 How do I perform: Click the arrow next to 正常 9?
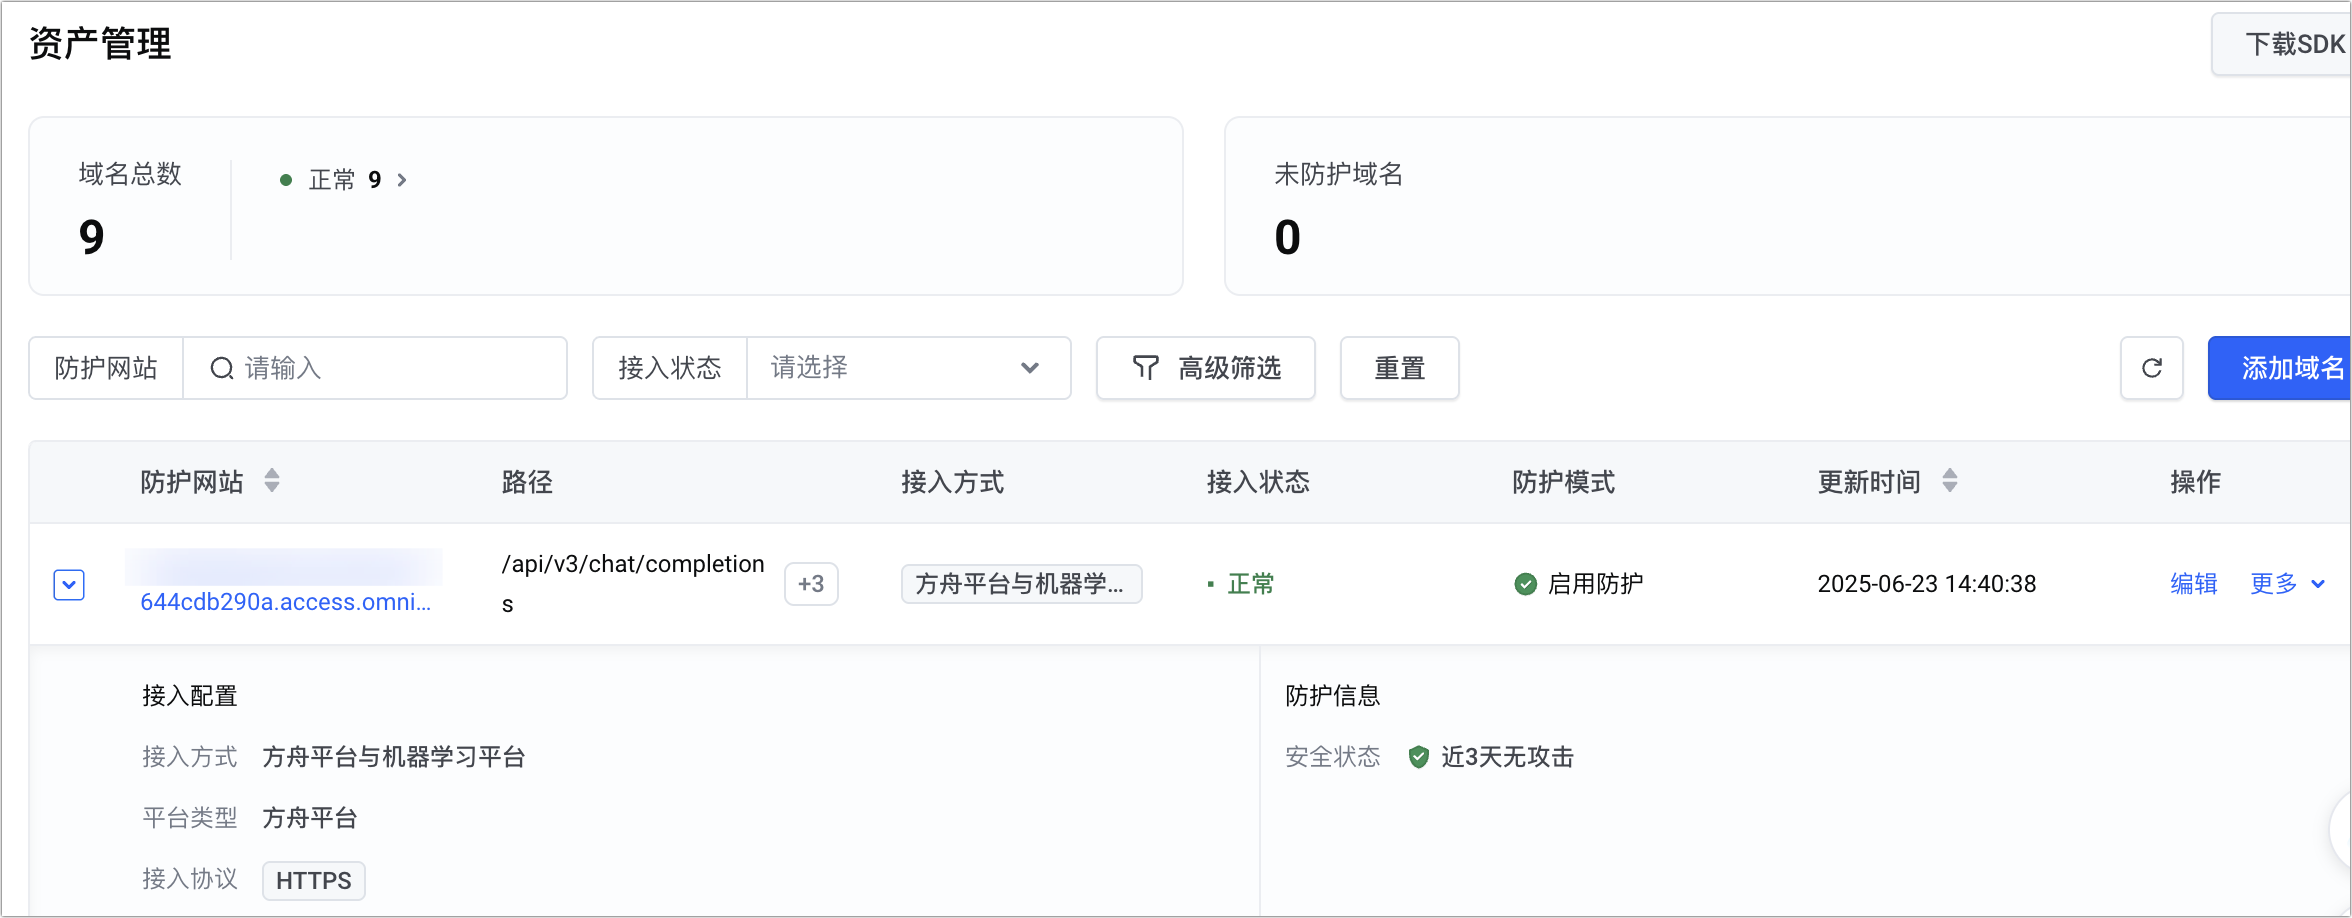point(402,180)
